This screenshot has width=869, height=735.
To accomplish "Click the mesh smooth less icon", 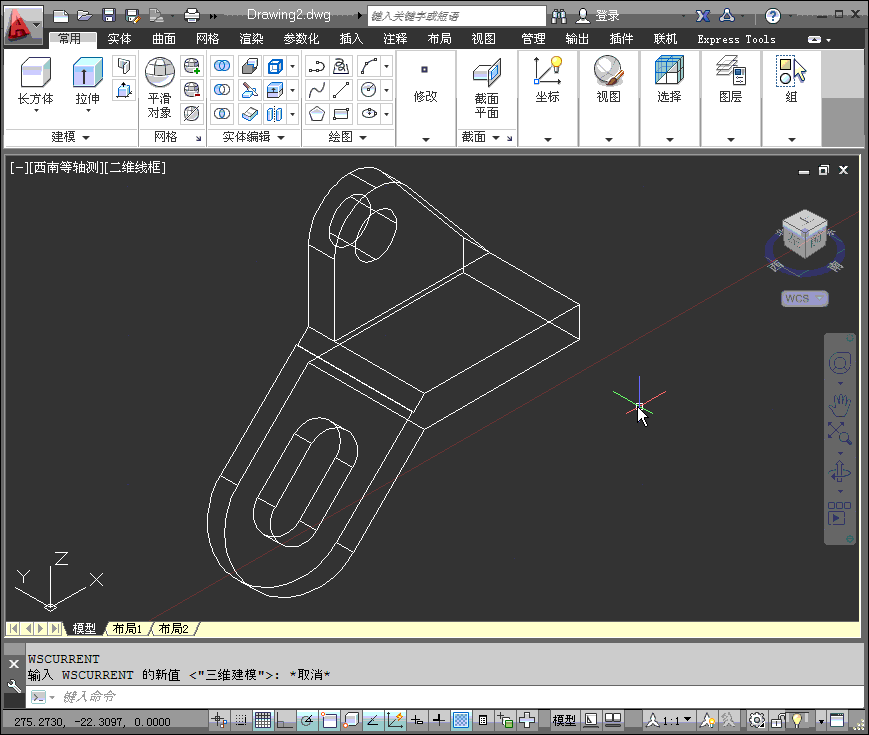I will [192, 90].
